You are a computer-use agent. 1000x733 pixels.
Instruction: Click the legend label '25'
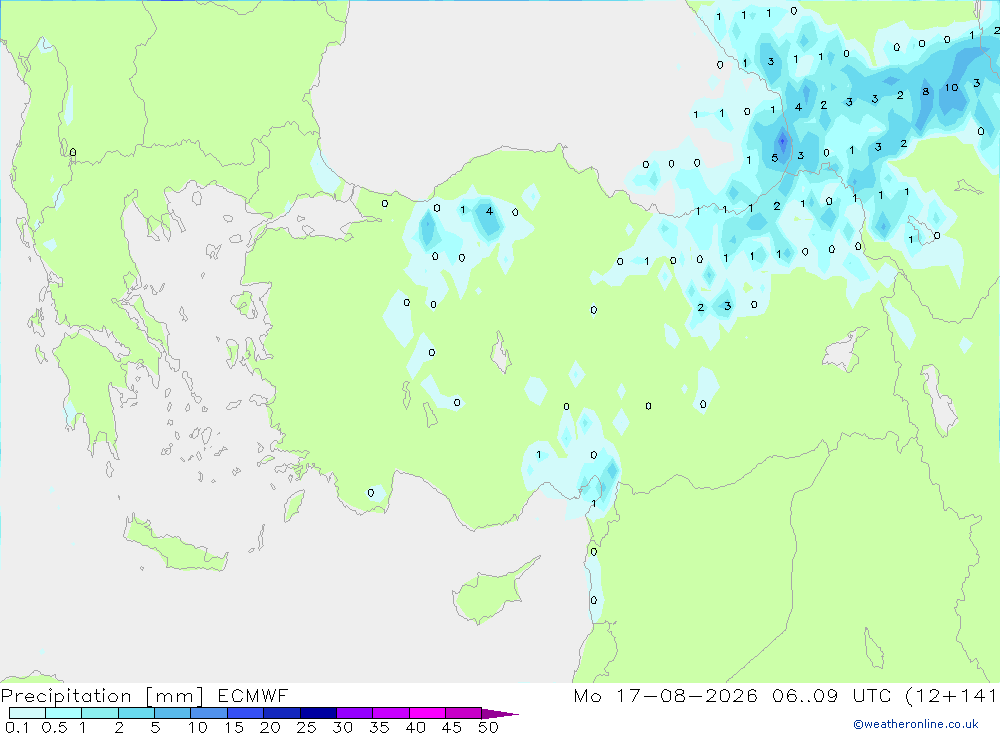click(x=307, y=727)
